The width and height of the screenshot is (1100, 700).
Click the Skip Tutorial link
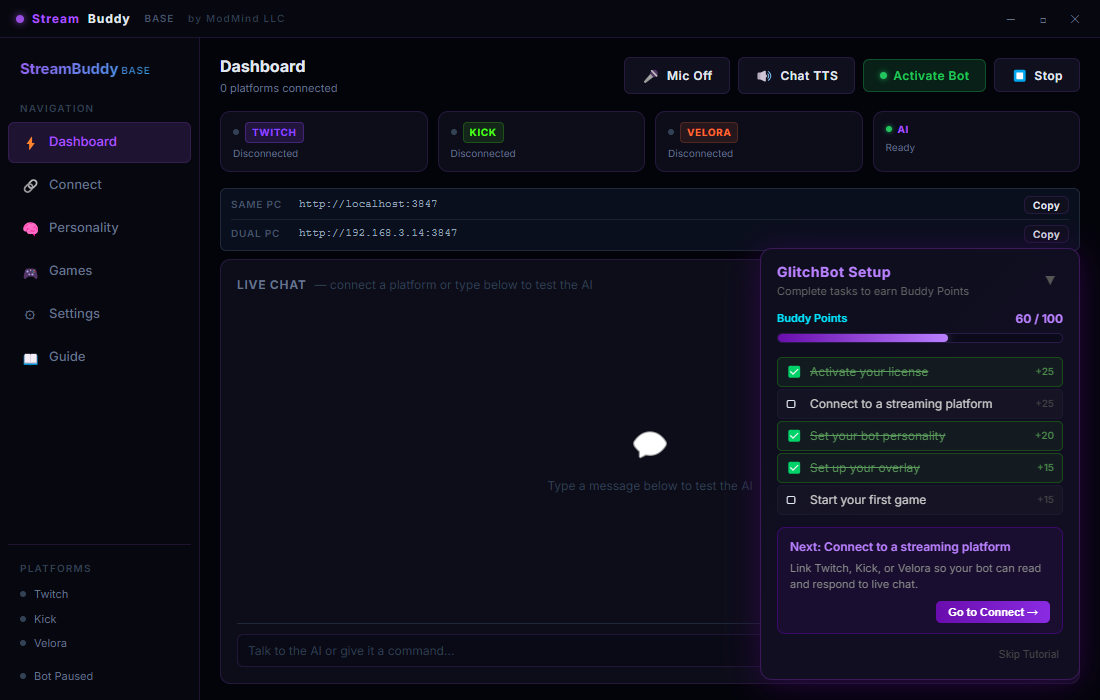pos(1028,654)
